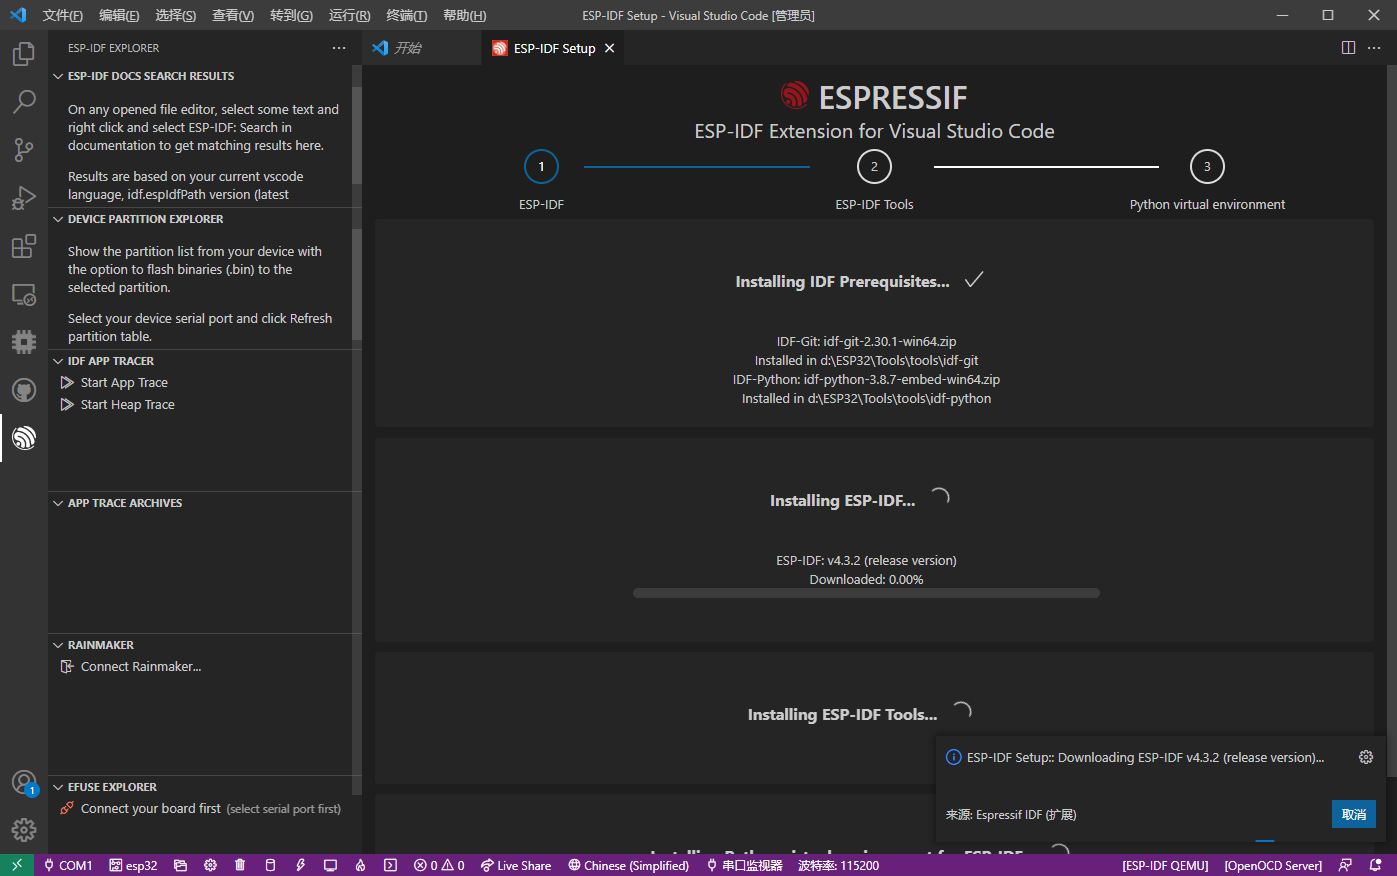This screenshot has width=1397, height=876.
Task: Click the monitor device icon in the status bar
Action: 330,865
